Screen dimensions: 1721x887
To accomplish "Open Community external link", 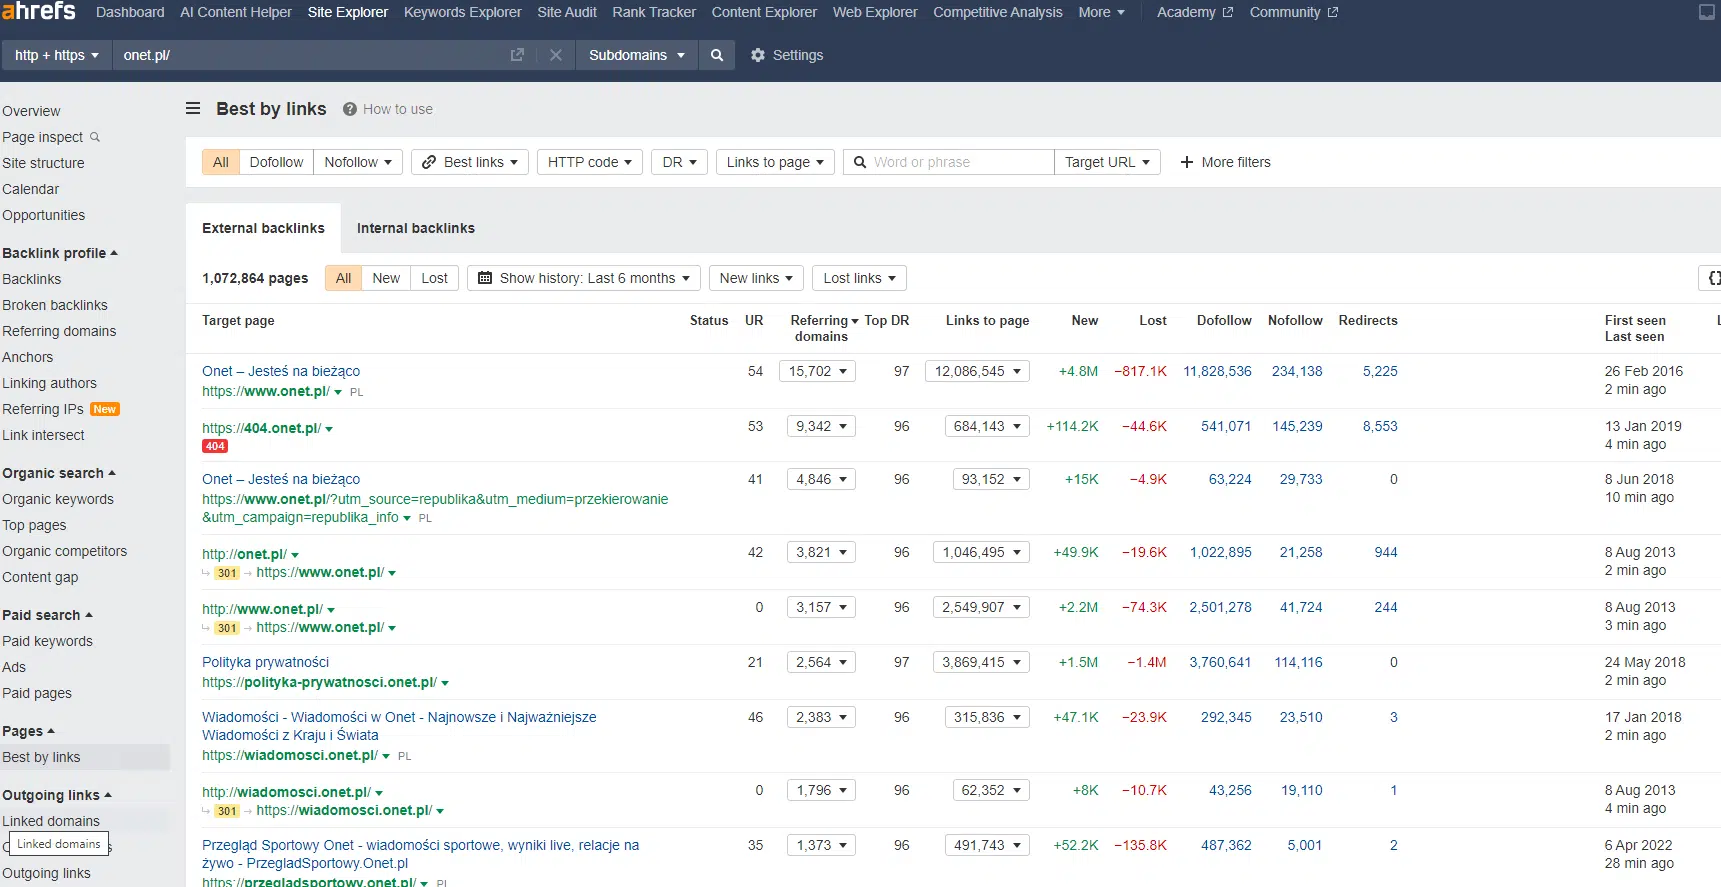I will (x=1294, y=12).
